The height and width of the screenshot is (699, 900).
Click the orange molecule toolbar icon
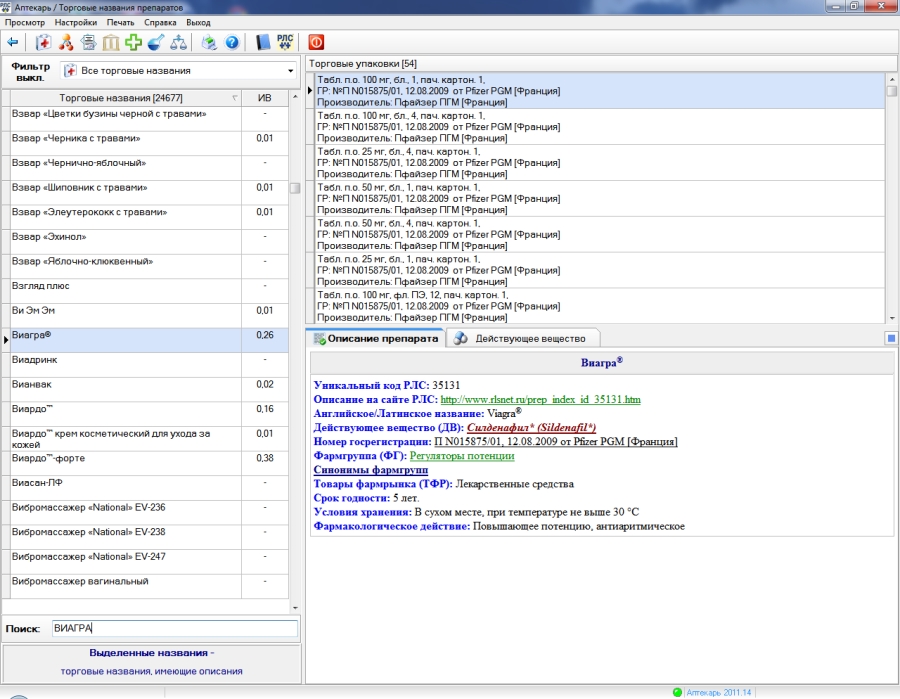click(66, 42)
